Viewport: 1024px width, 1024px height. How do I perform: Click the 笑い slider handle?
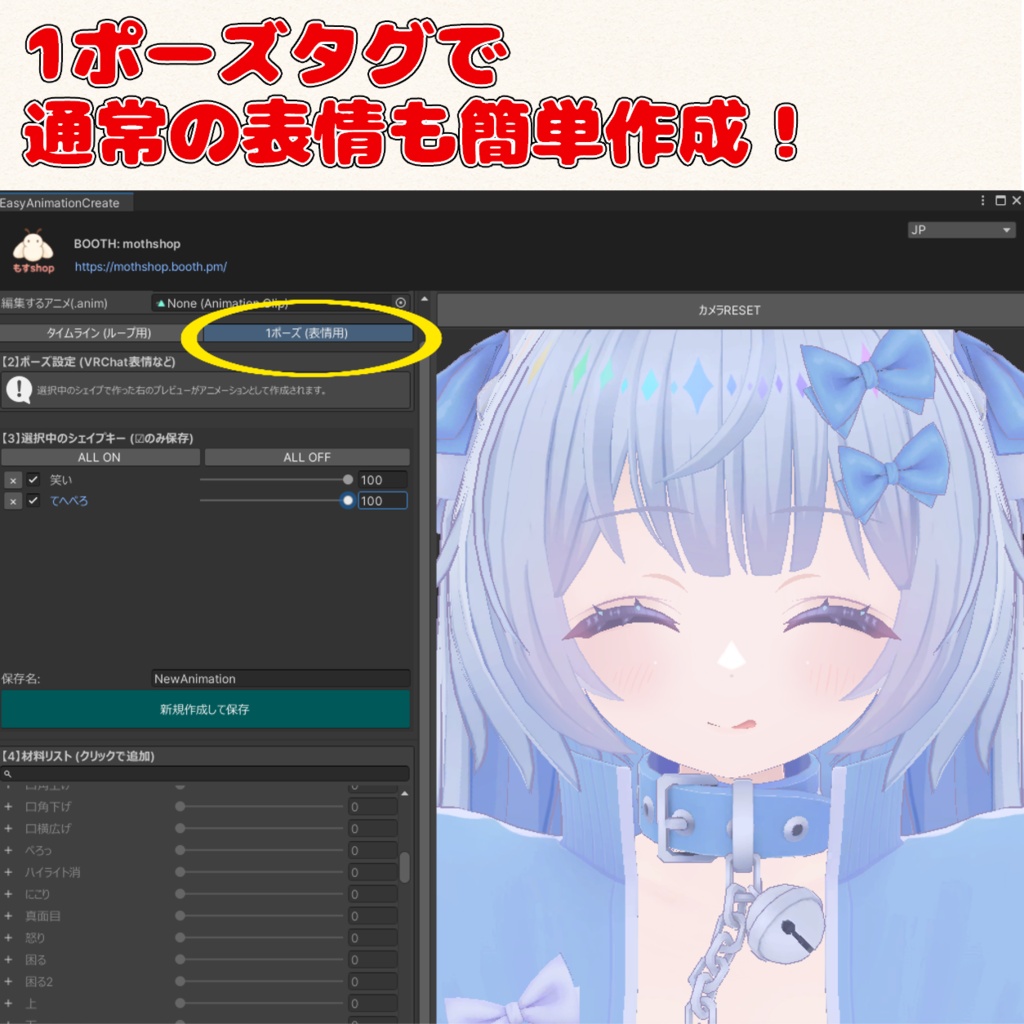tap(347, 479)
